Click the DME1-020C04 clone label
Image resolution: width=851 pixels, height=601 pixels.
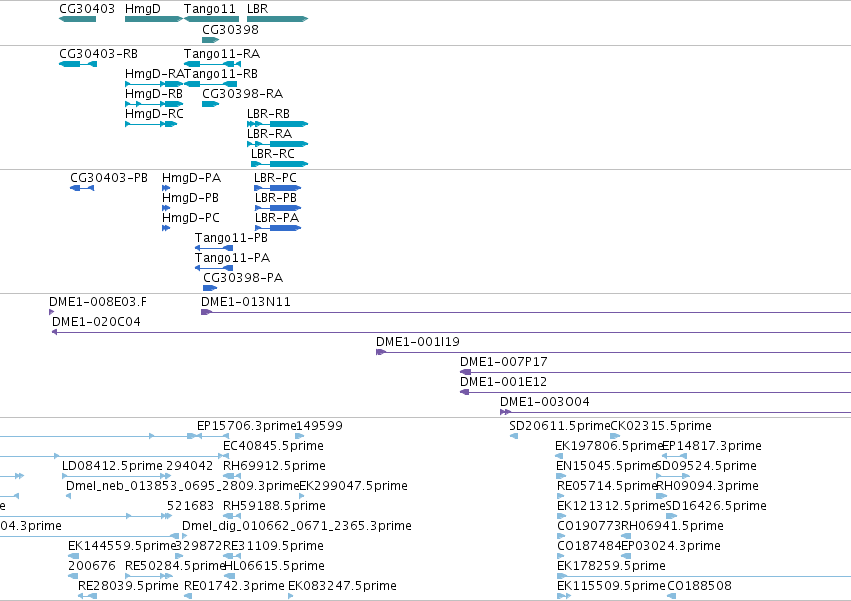click(96, 322)
